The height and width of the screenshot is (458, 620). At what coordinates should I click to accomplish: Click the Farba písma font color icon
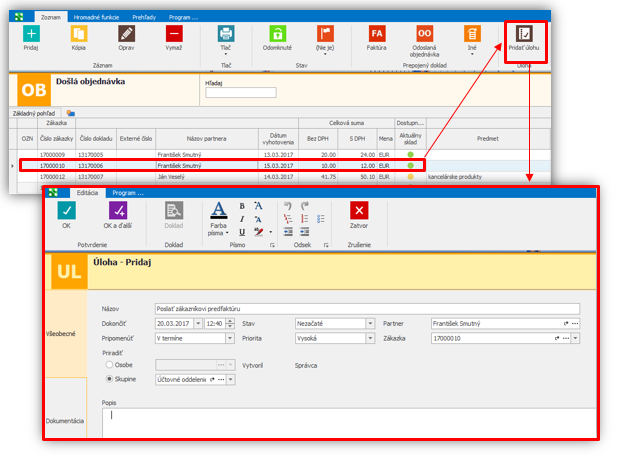219,210
